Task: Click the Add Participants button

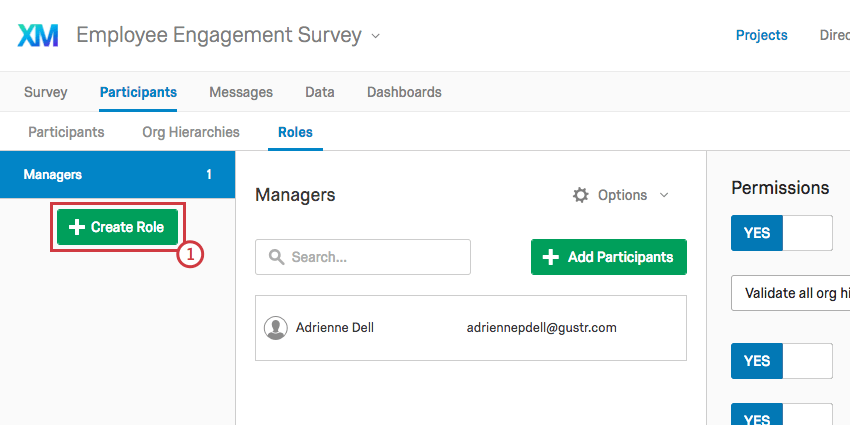Action: pyautogui.click(x=609, y=257)
